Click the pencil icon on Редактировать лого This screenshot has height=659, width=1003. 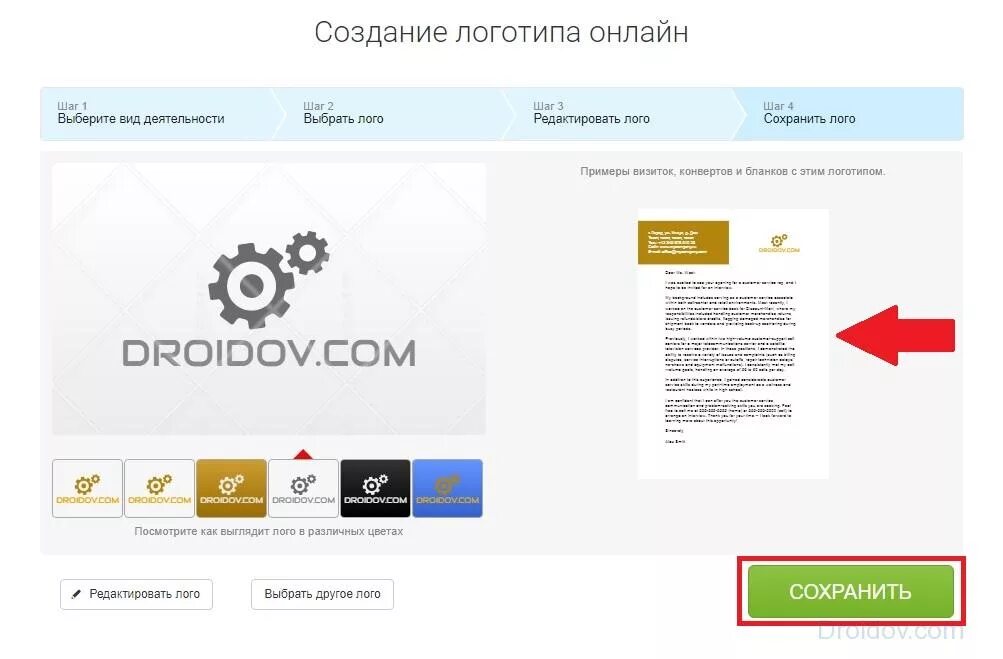point(76,594)
